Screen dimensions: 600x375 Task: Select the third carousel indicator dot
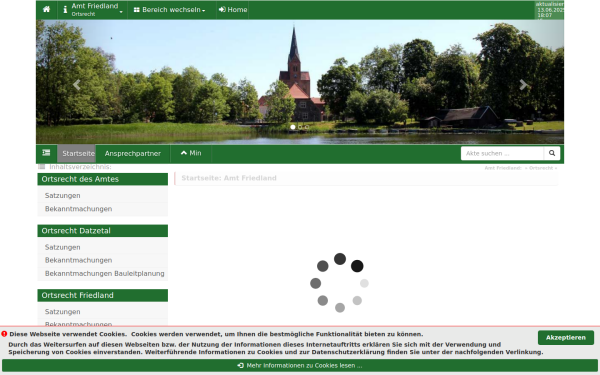click(x=307, y=127)
